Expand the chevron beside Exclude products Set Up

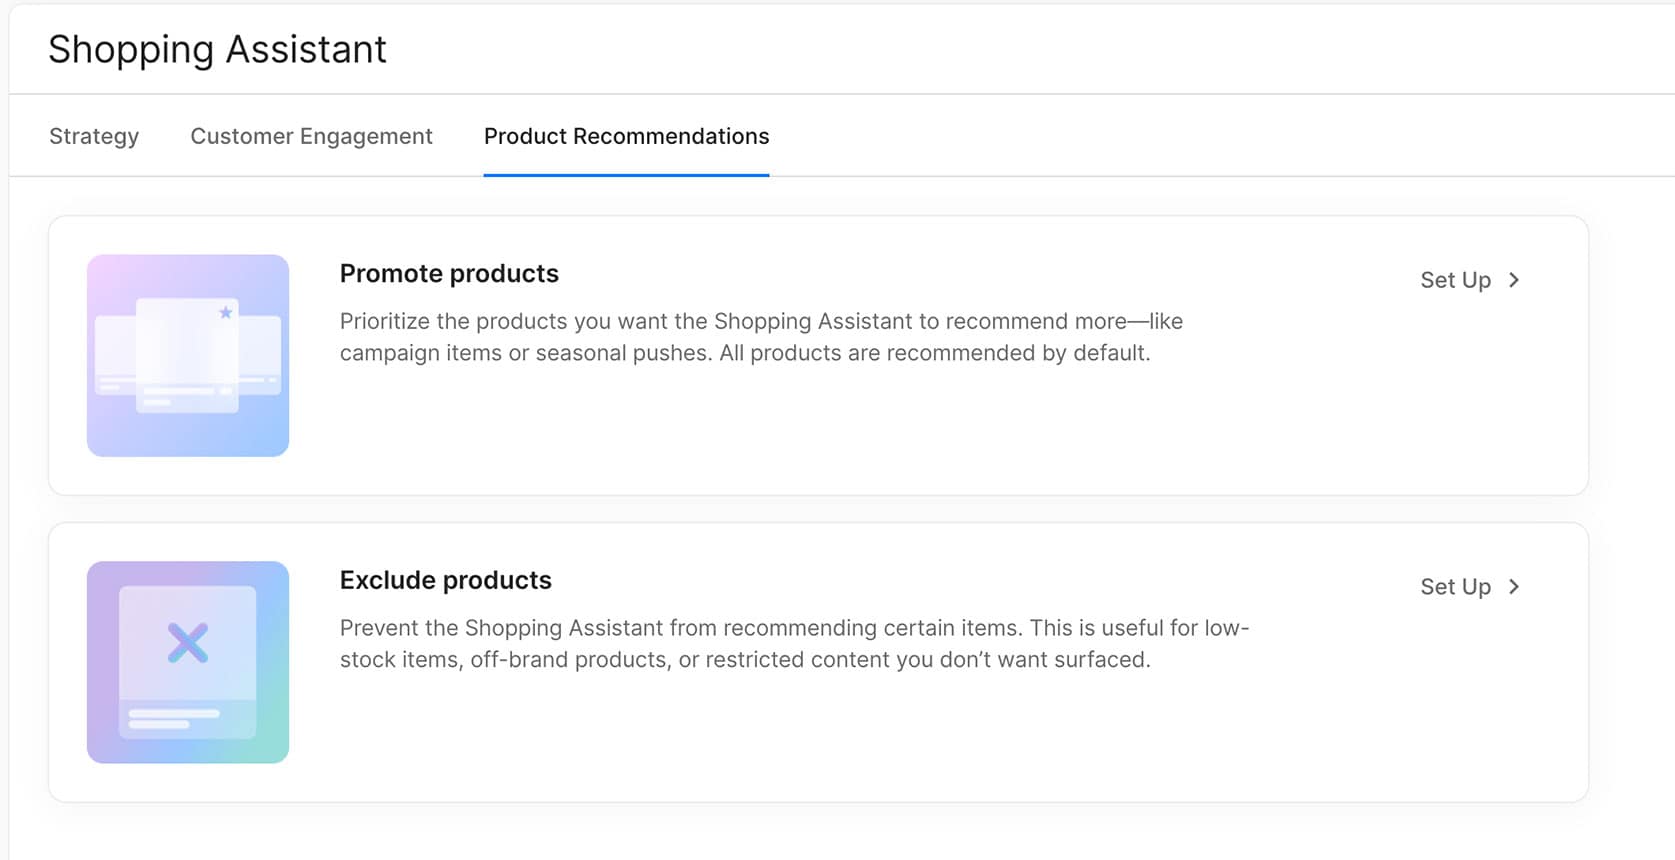1514,587
